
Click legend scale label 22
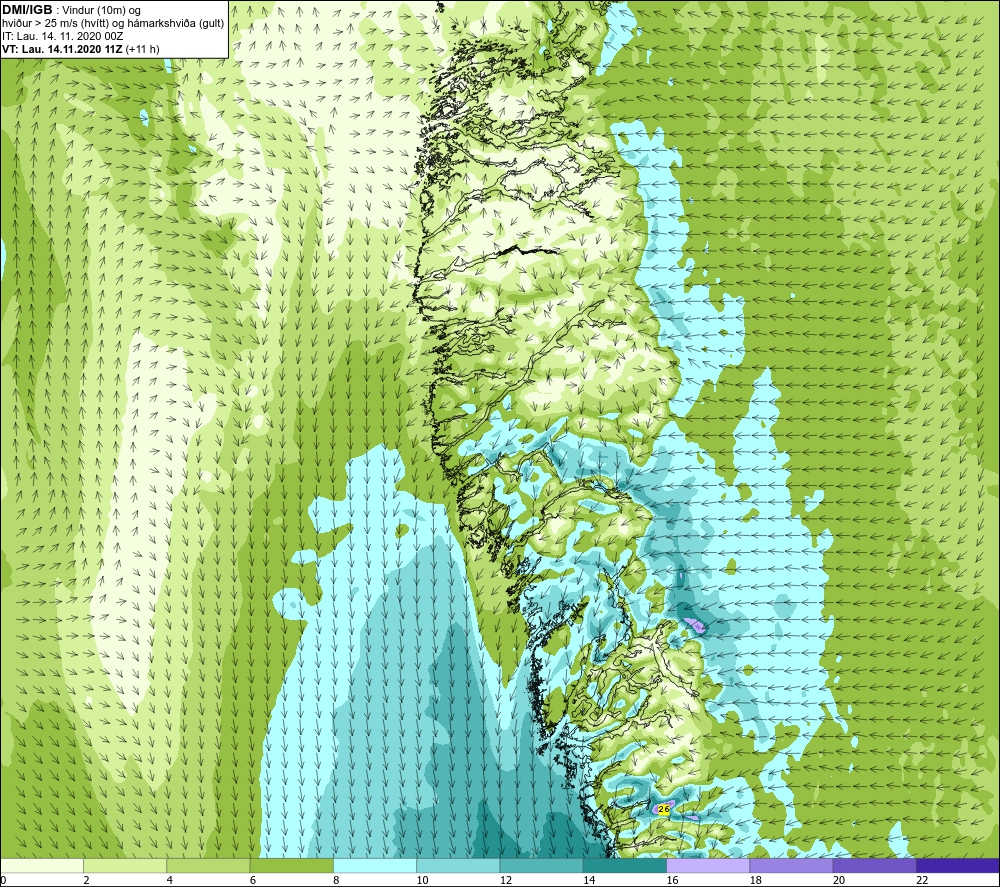(x=922, y=881)
